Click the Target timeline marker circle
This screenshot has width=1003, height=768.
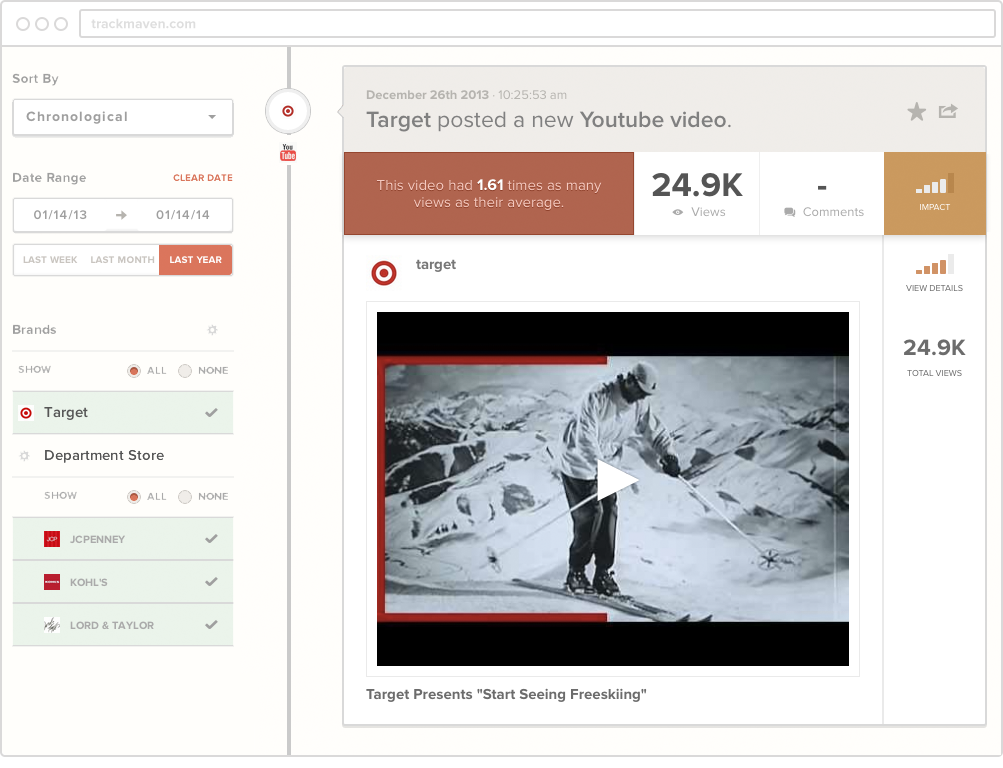[x=288, y=111]
